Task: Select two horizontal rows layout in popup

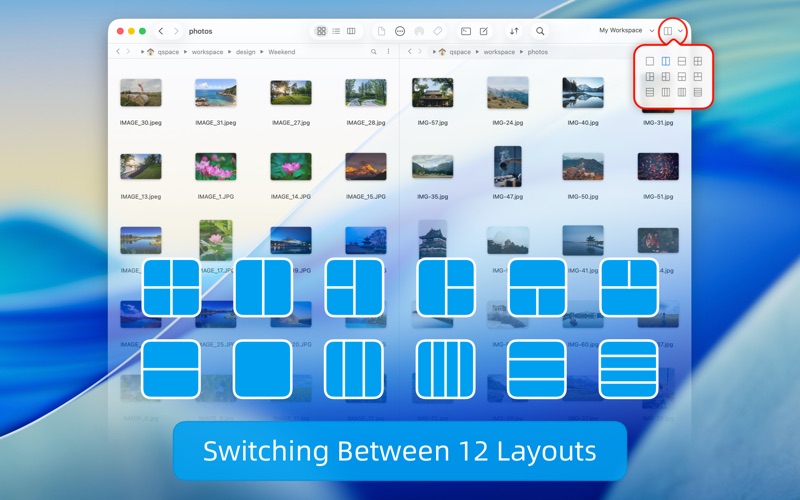Action: (682, 61)
